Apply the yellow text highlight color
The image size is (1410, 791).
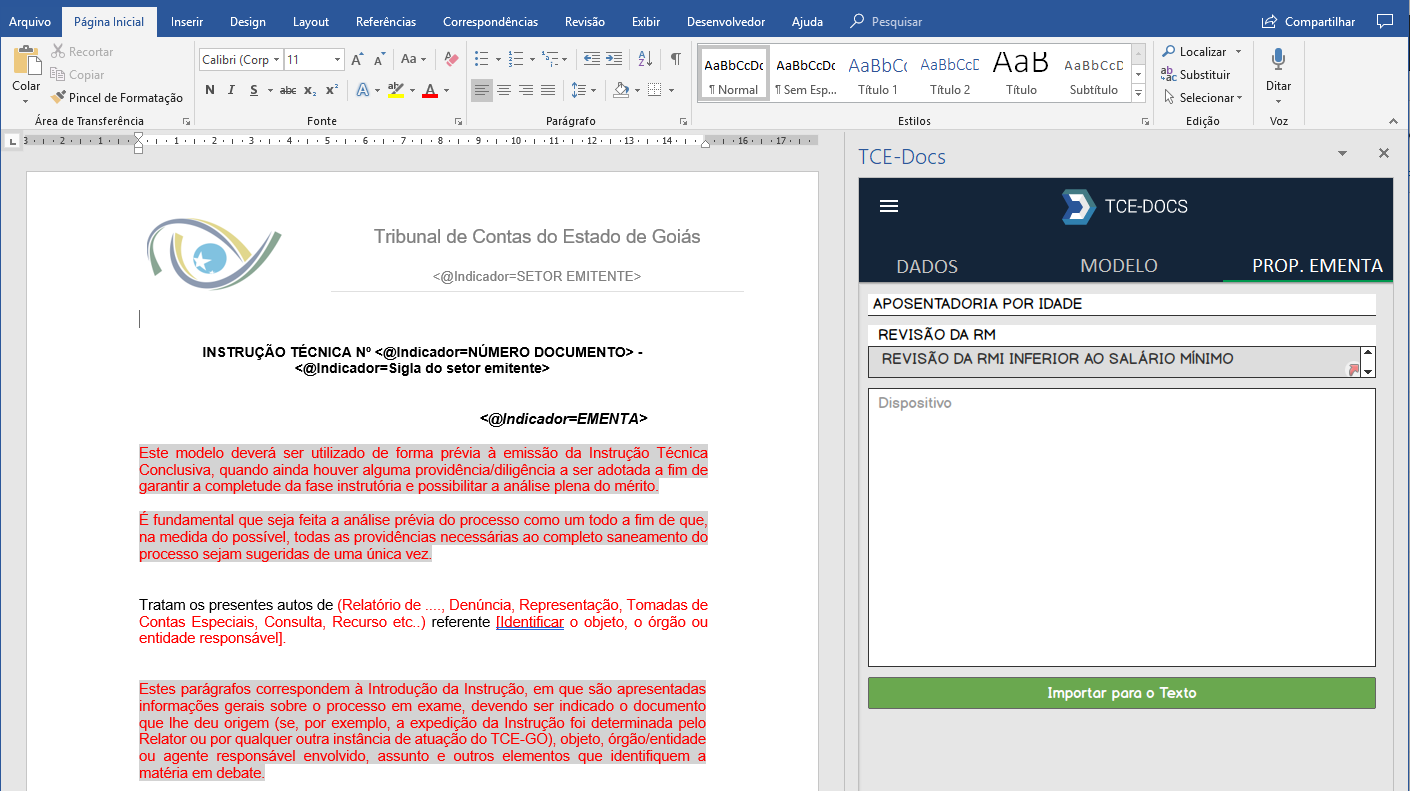[395, 90]
